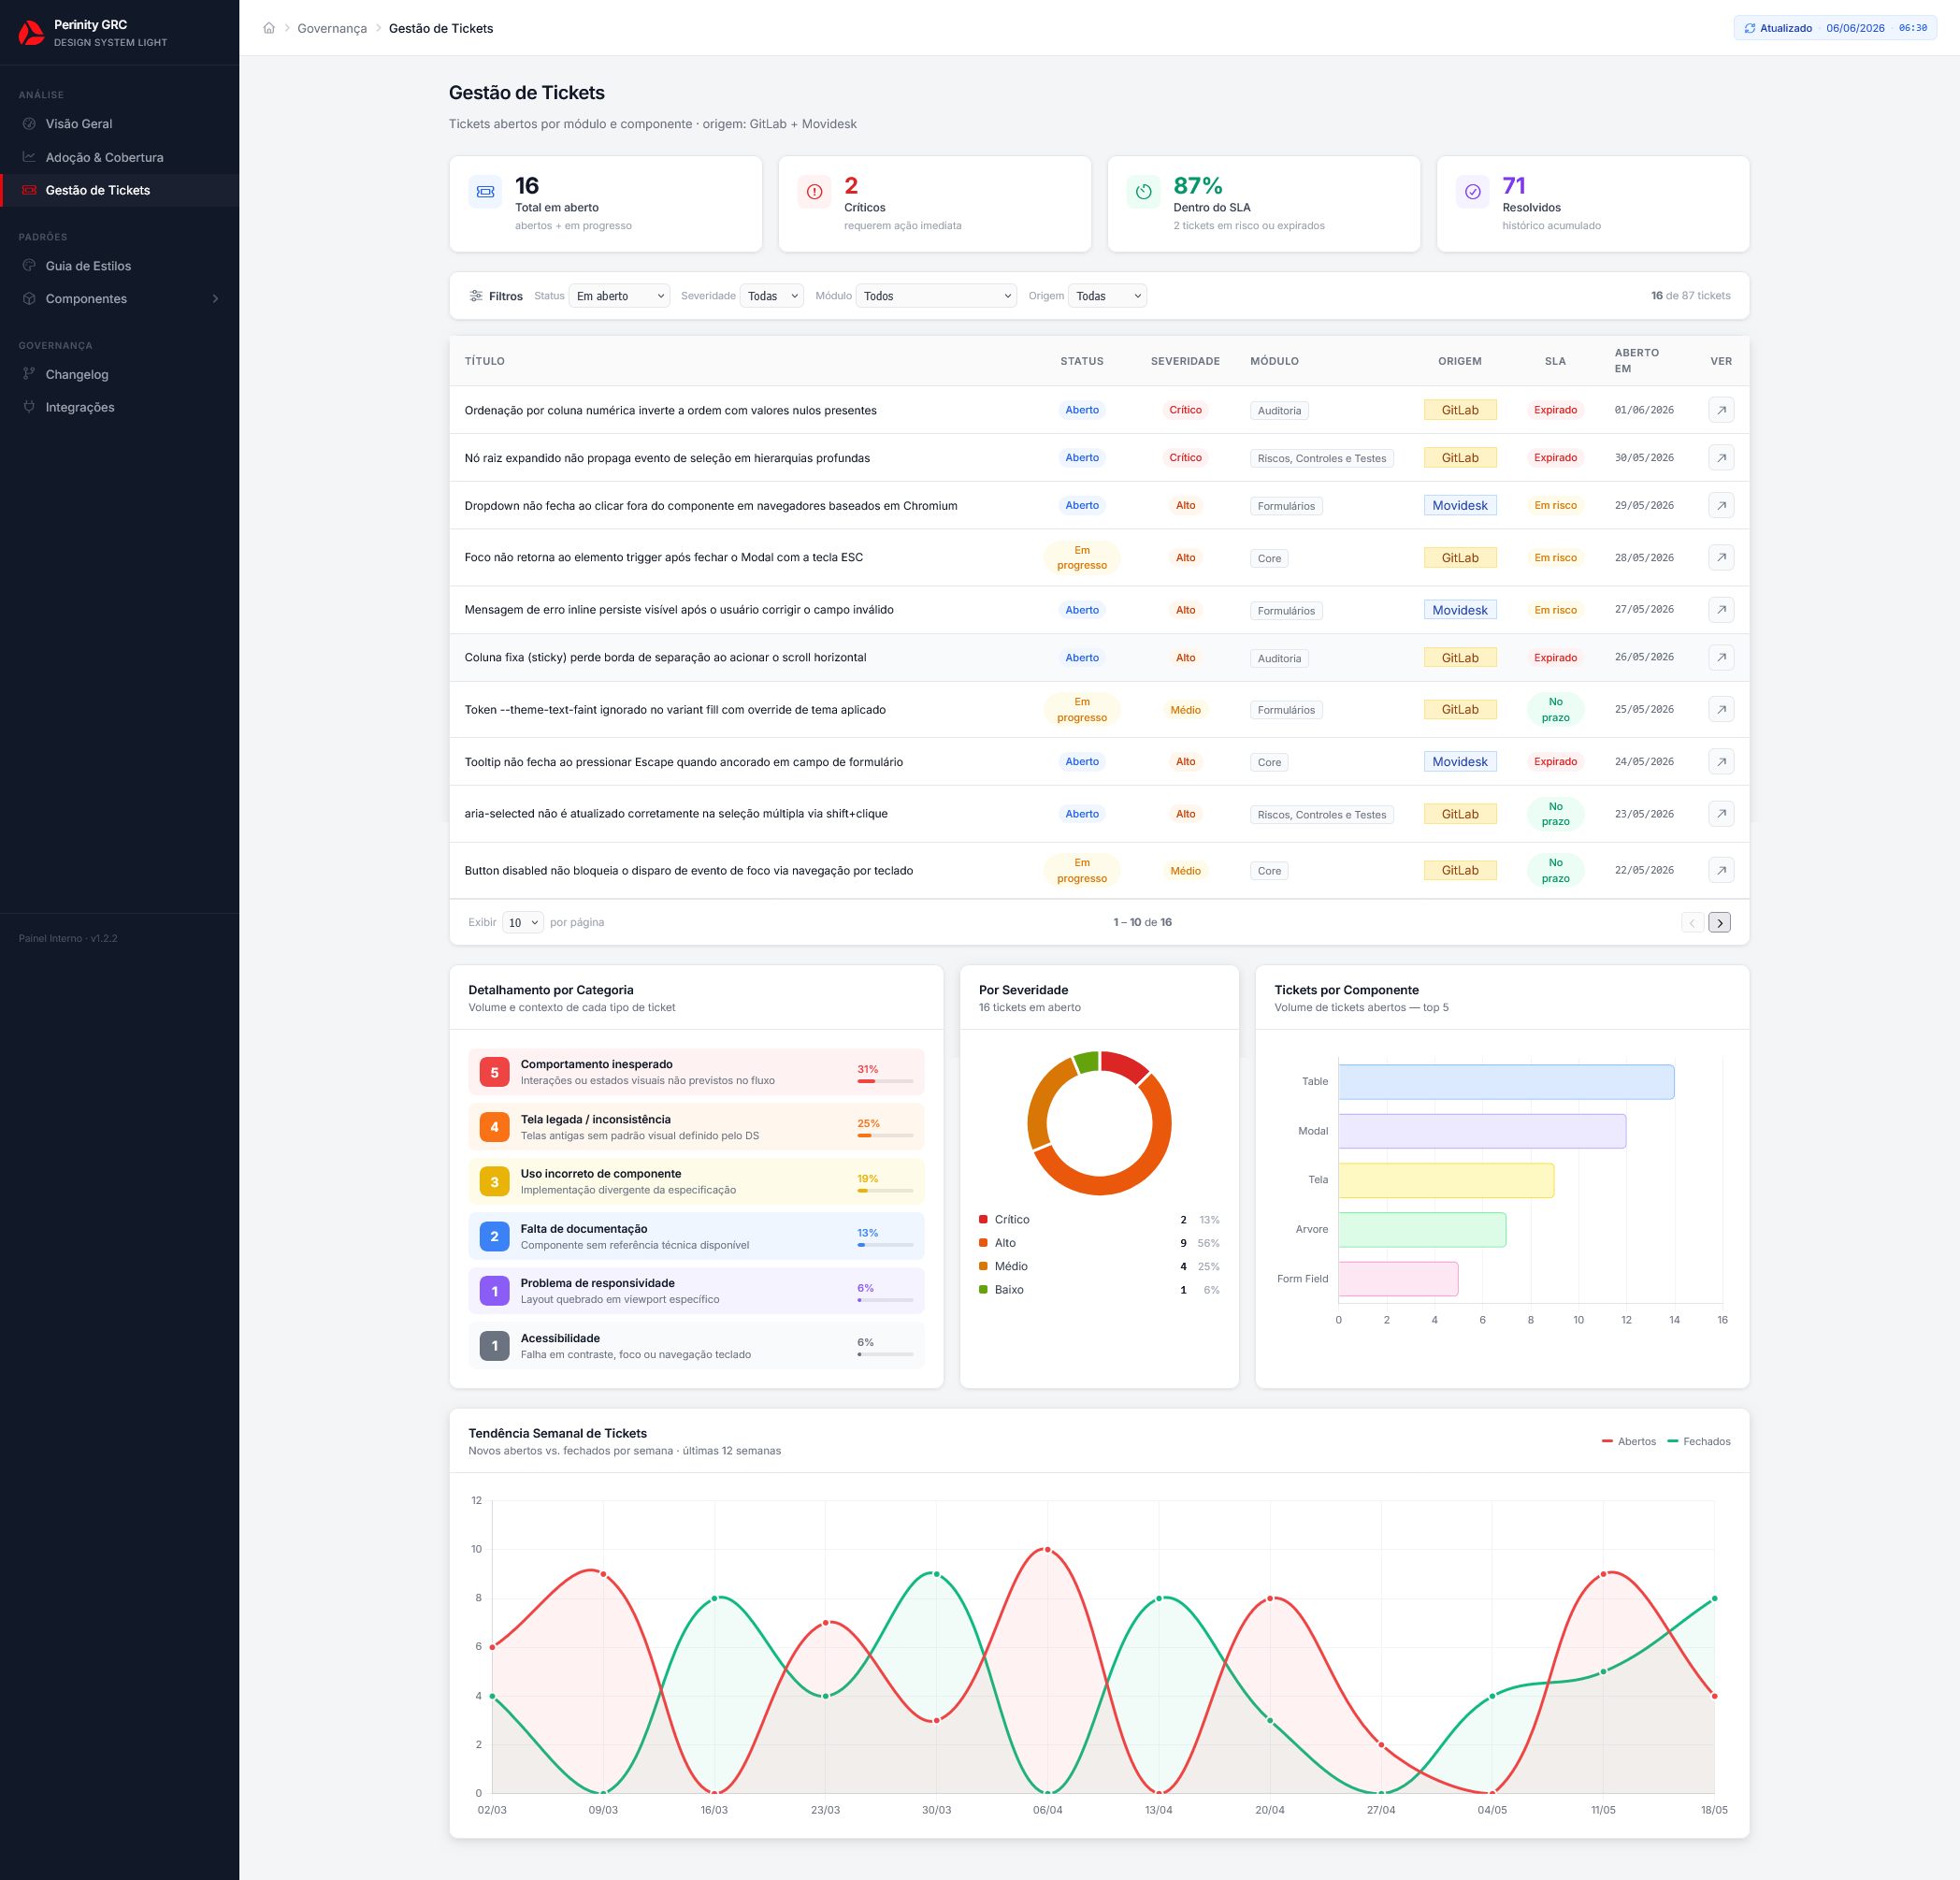Click the Críticos alert icon
Screen dimensions: 1960x1880
tap(814, 191)
